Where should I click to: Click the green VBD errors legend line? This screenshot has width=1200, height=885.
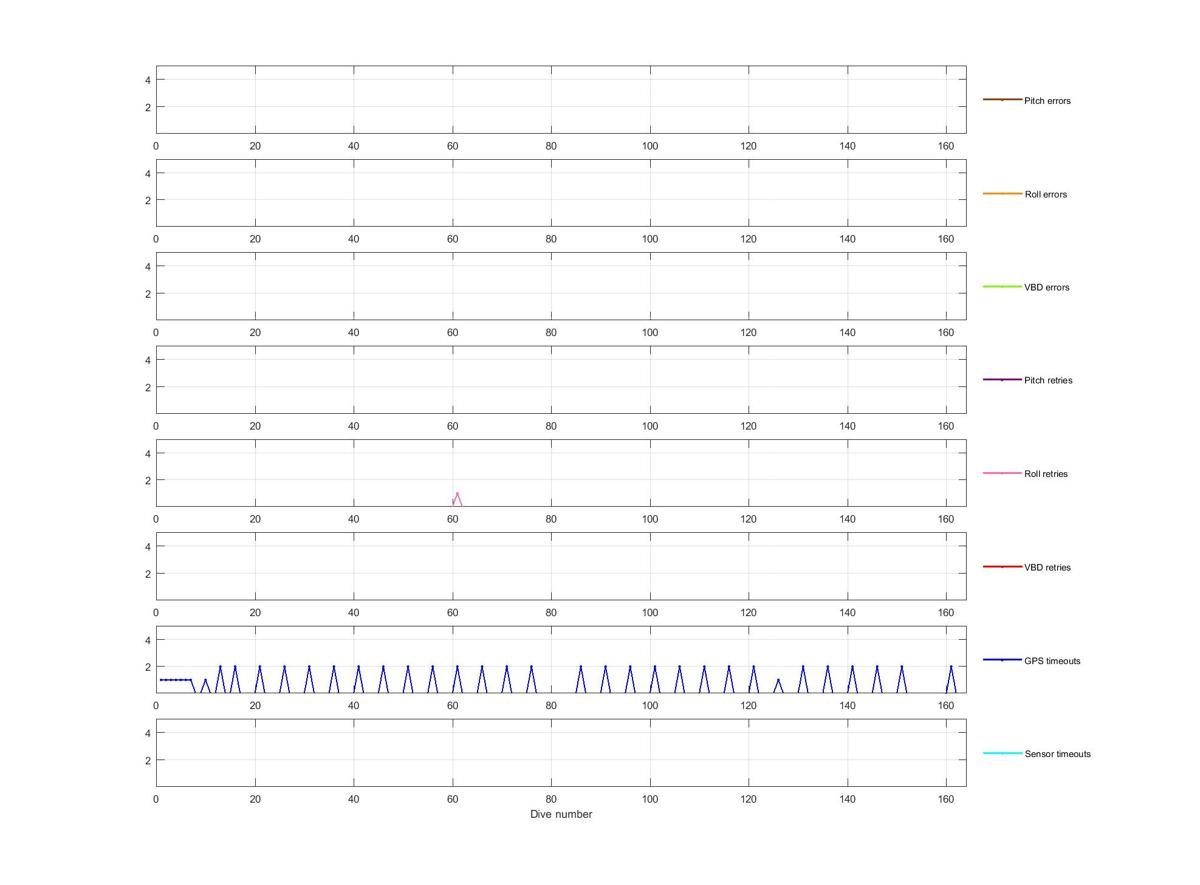(x=1002, y=287)
